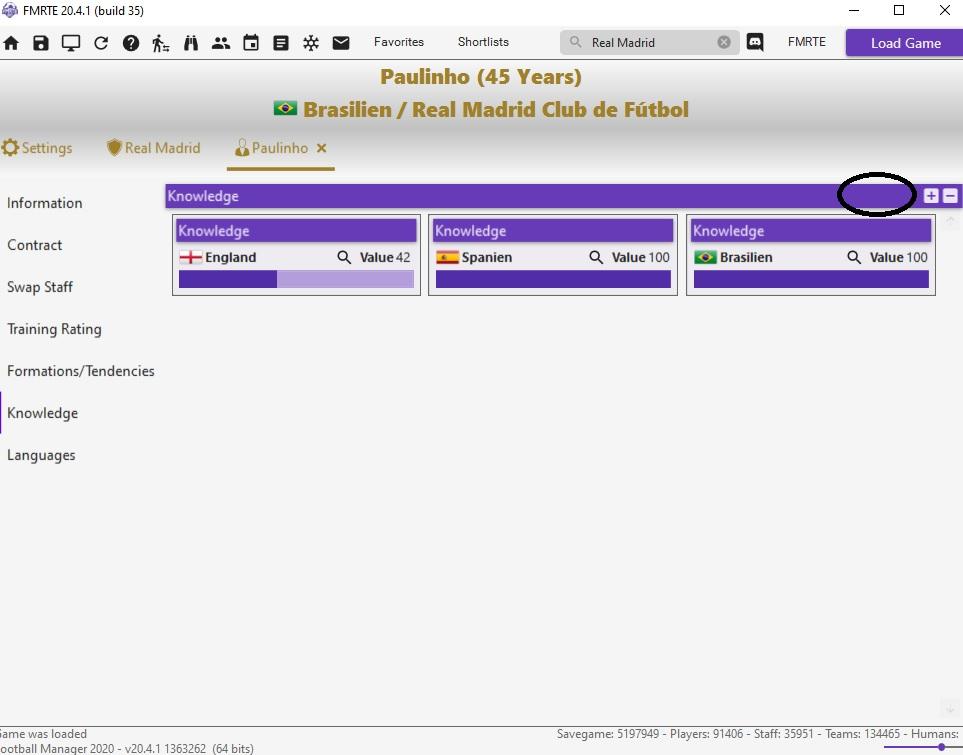Open the chat bubble icon
The height and width of the screenshot is (755, 963).
click(x=755, y=42)
